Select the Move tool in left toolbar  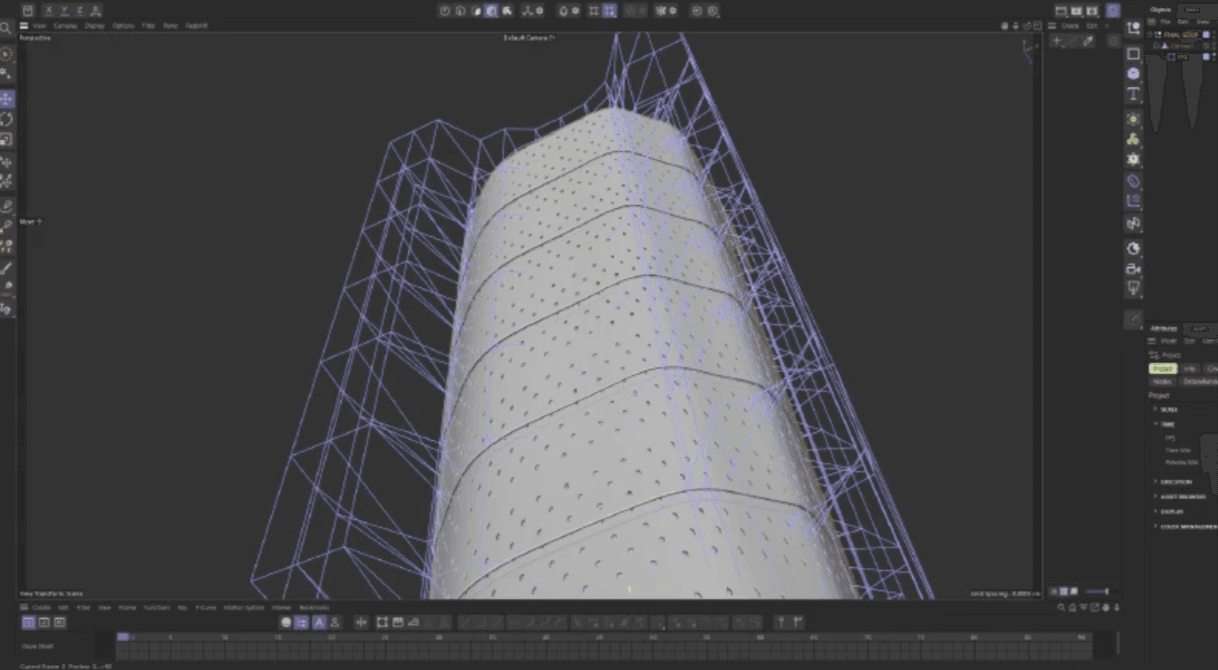tap(7, 98)
